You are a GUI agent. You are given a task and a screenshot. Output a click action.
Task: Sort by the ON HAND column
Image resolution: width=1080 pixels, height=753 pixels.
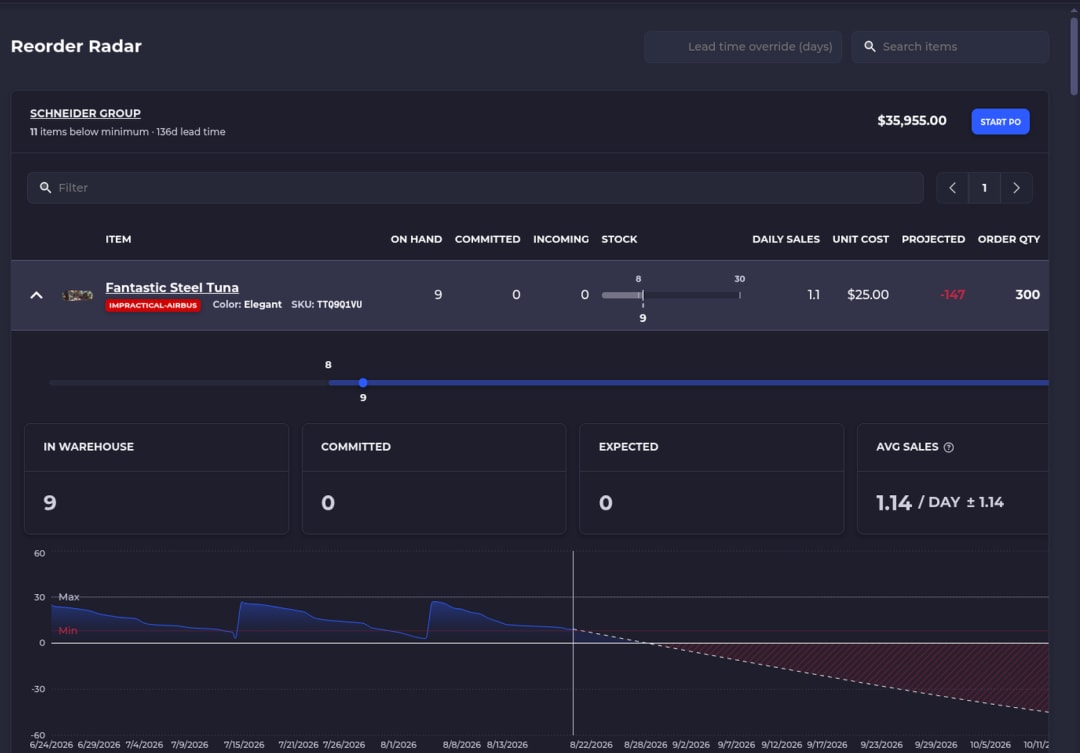coord(416,239)
